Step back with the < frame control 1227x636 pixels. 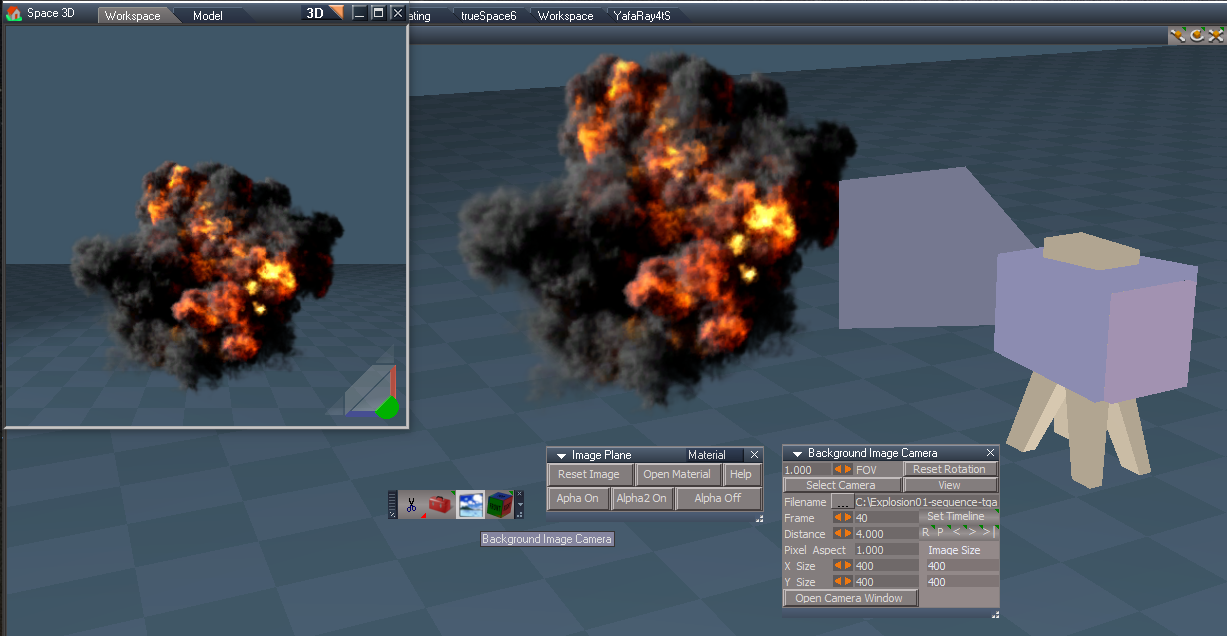point(956,533)
